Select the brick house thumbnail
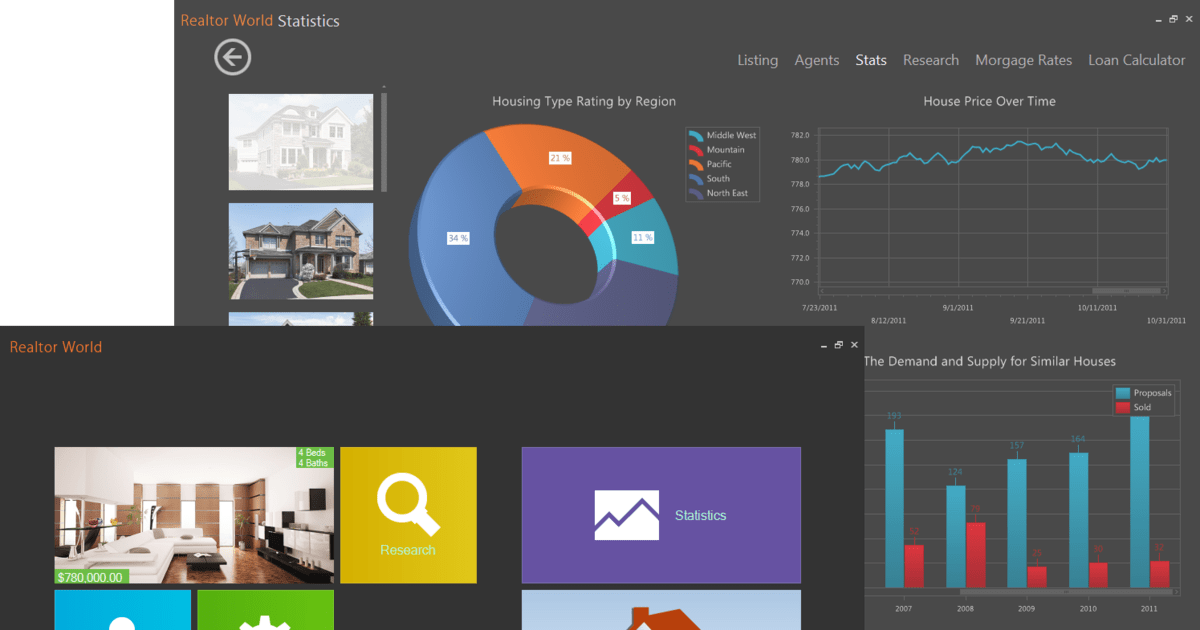The image size is (1200, 630). [x=301, y=251]
